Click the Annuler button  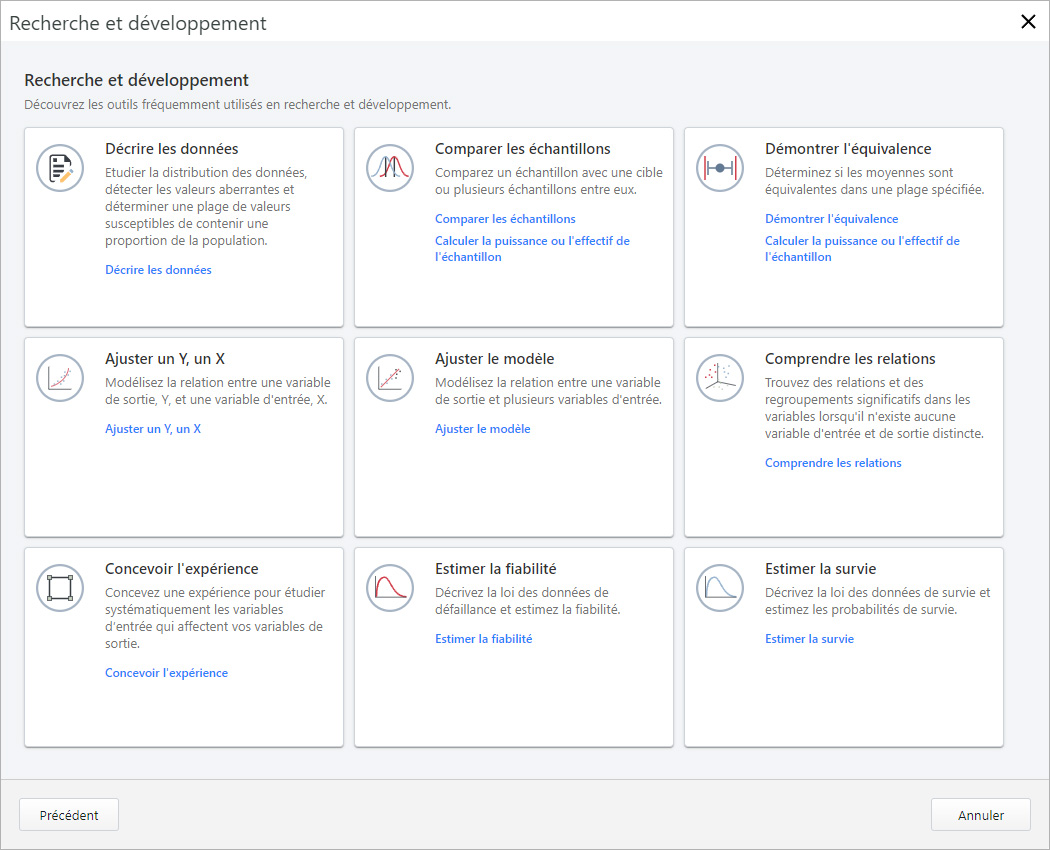pyautogui.click(x=980, y=814)
